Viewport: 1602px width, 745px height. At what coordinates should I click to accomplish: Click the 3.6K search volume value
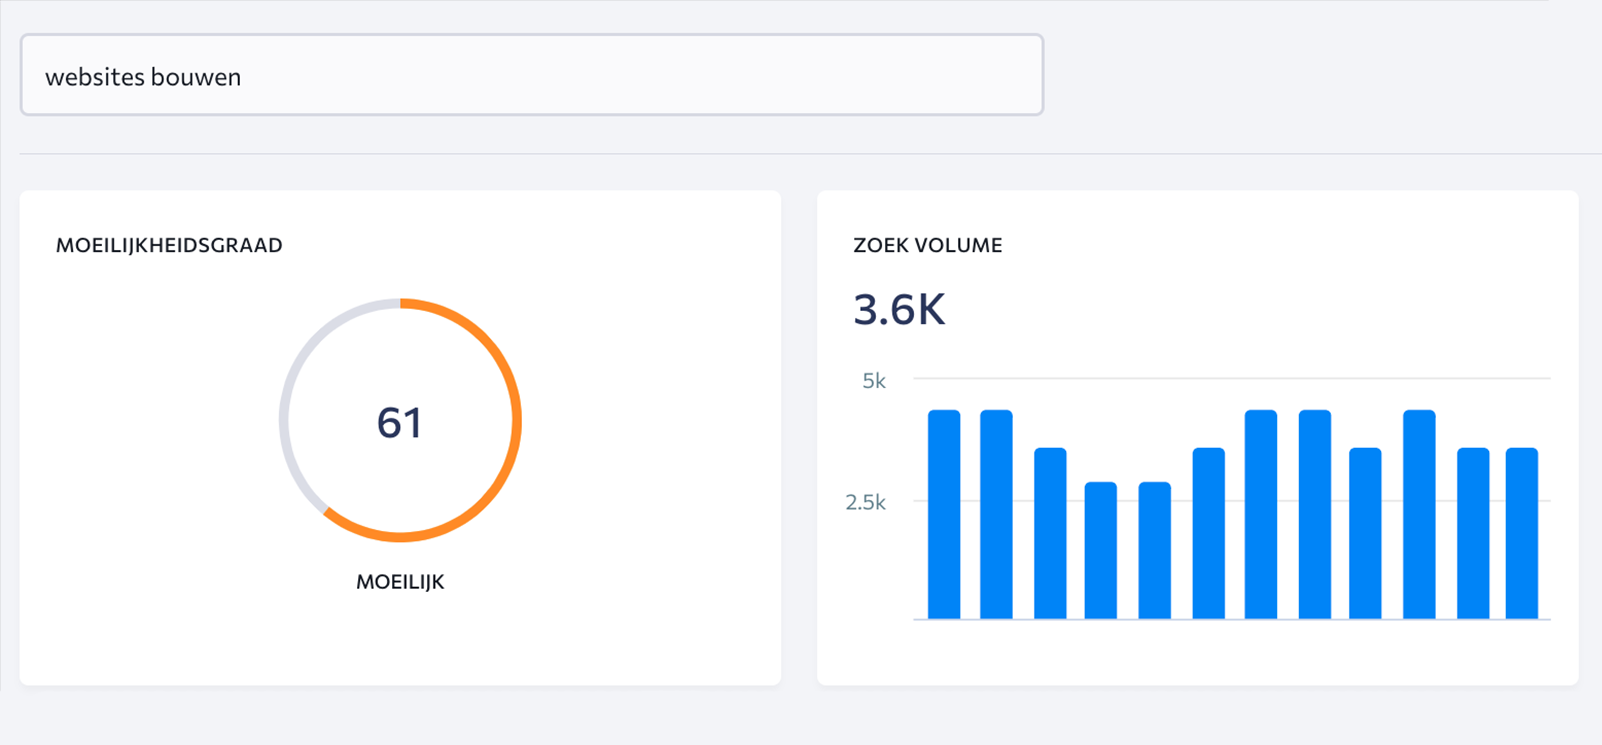click(x=899, y=309)
